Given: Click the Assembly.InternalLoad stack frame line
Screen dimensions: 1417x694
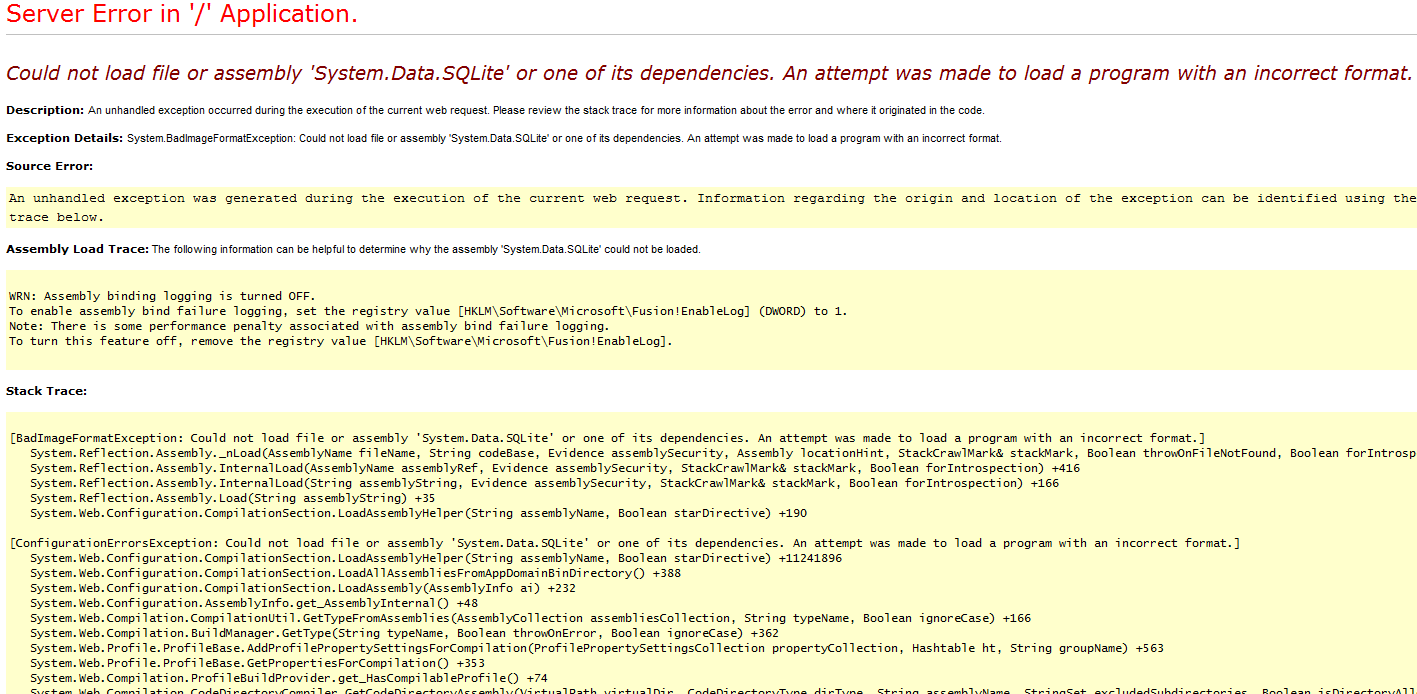Looking at the screenshot, I should 500,468.
